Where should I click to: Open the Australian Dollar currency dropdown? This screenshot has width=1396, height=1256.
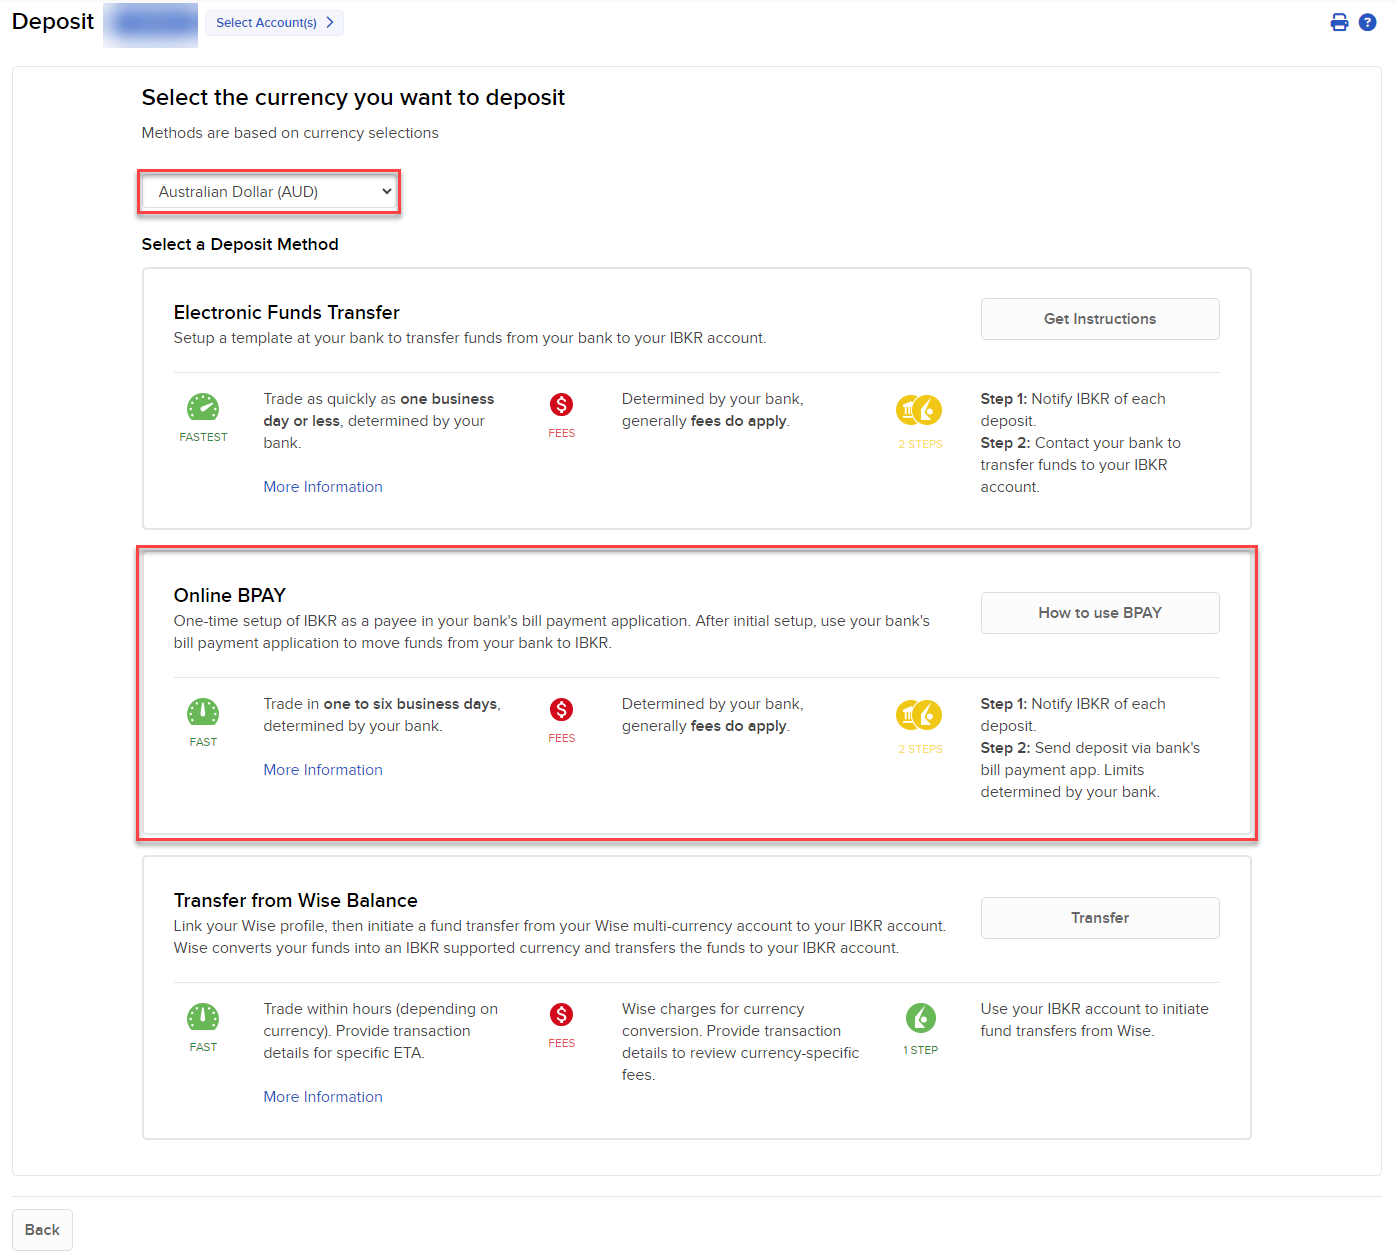coord(269,191)
